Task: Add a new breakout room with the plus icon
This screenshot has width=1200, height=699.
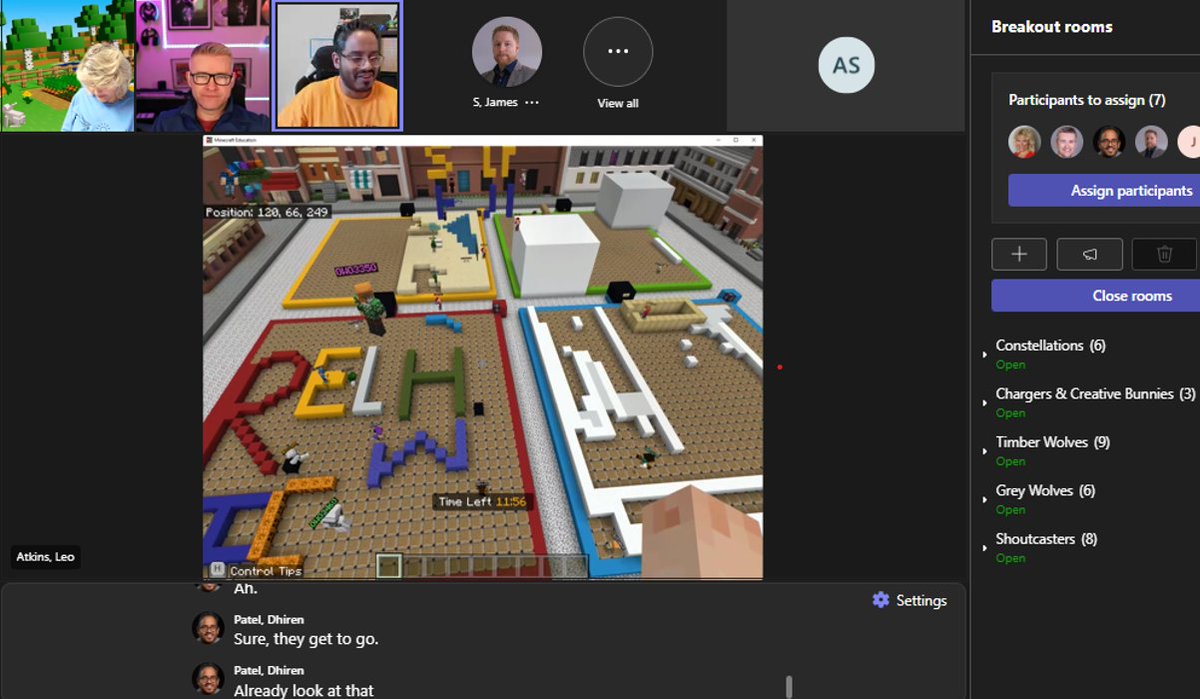Action: coord(1019,254)
